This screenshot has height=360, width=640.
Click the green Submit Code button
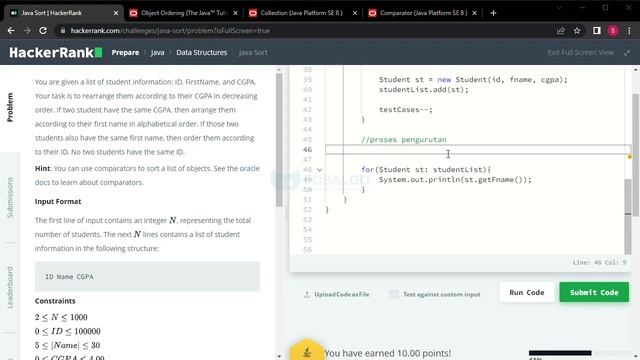tap(594, 292)
